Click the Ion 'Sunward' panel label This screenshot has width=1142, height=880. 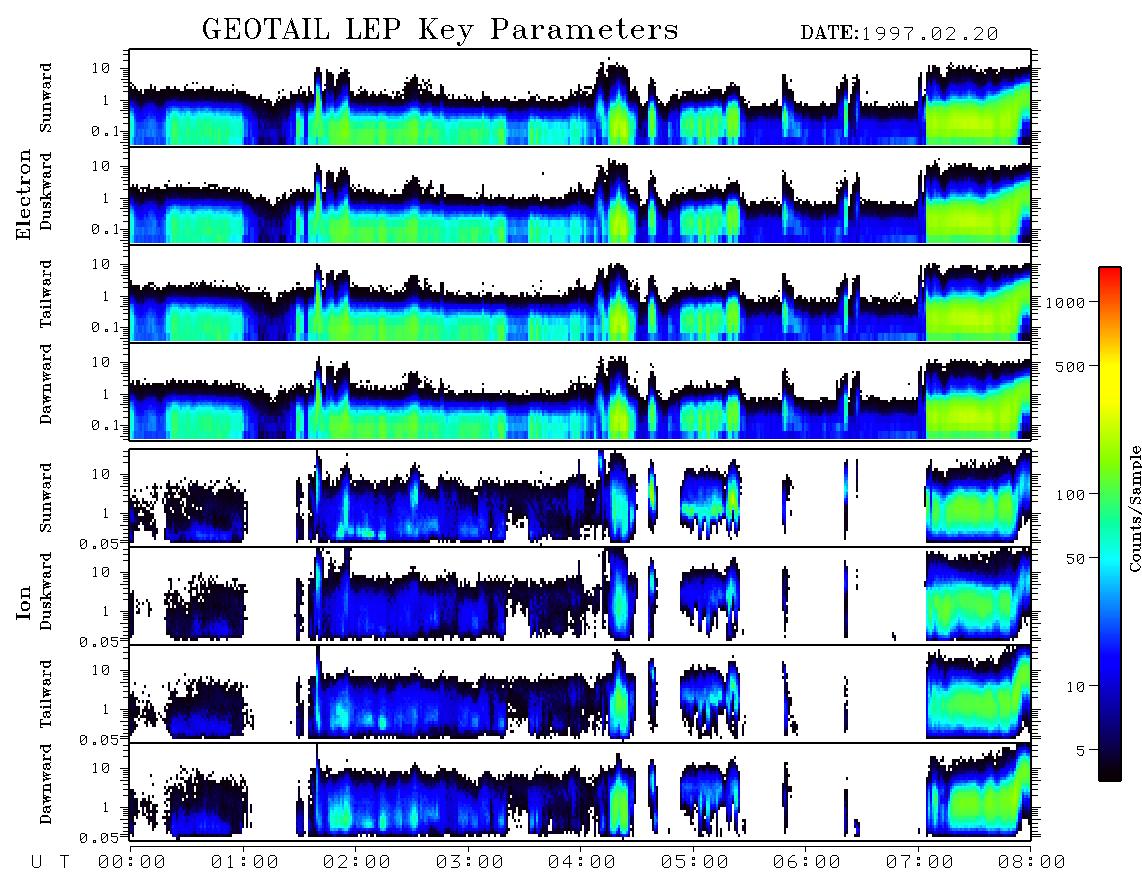[x=46, y=498]
